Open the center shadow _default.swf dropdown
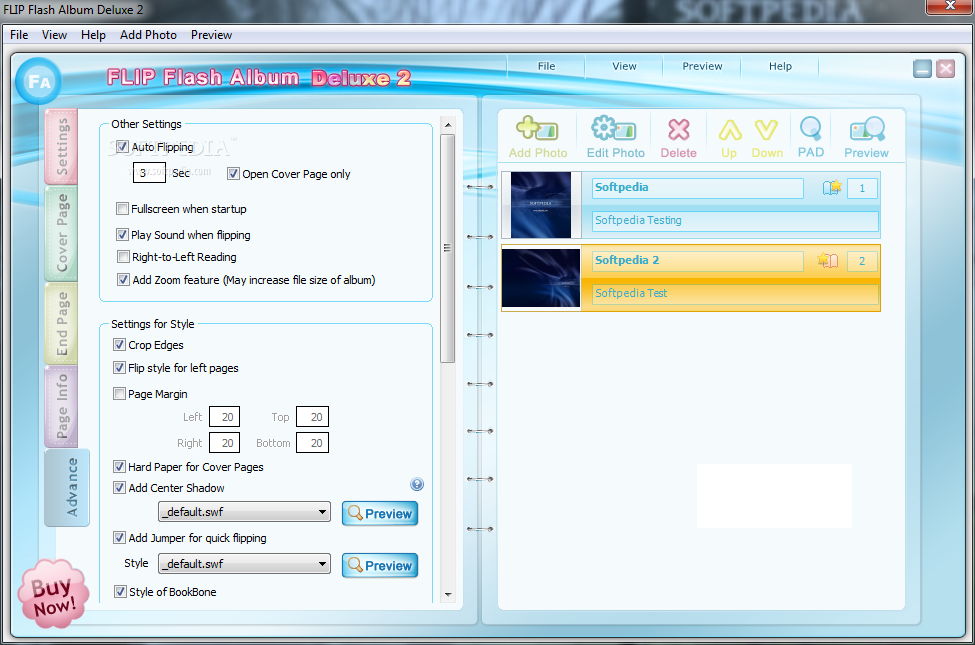The image size is (975, 645). [x=244, y=512]
